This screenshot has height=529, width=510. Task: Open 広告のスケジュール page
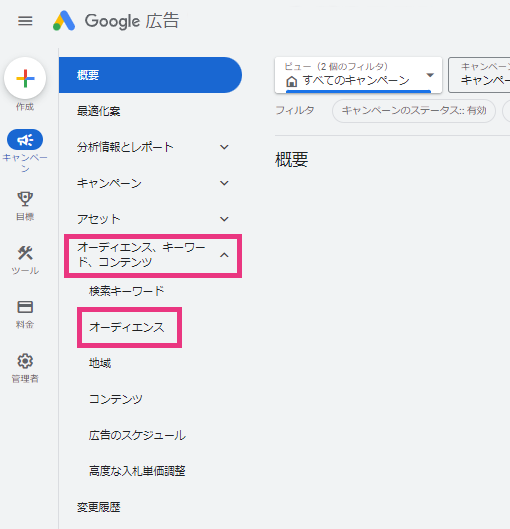point(137,435)
